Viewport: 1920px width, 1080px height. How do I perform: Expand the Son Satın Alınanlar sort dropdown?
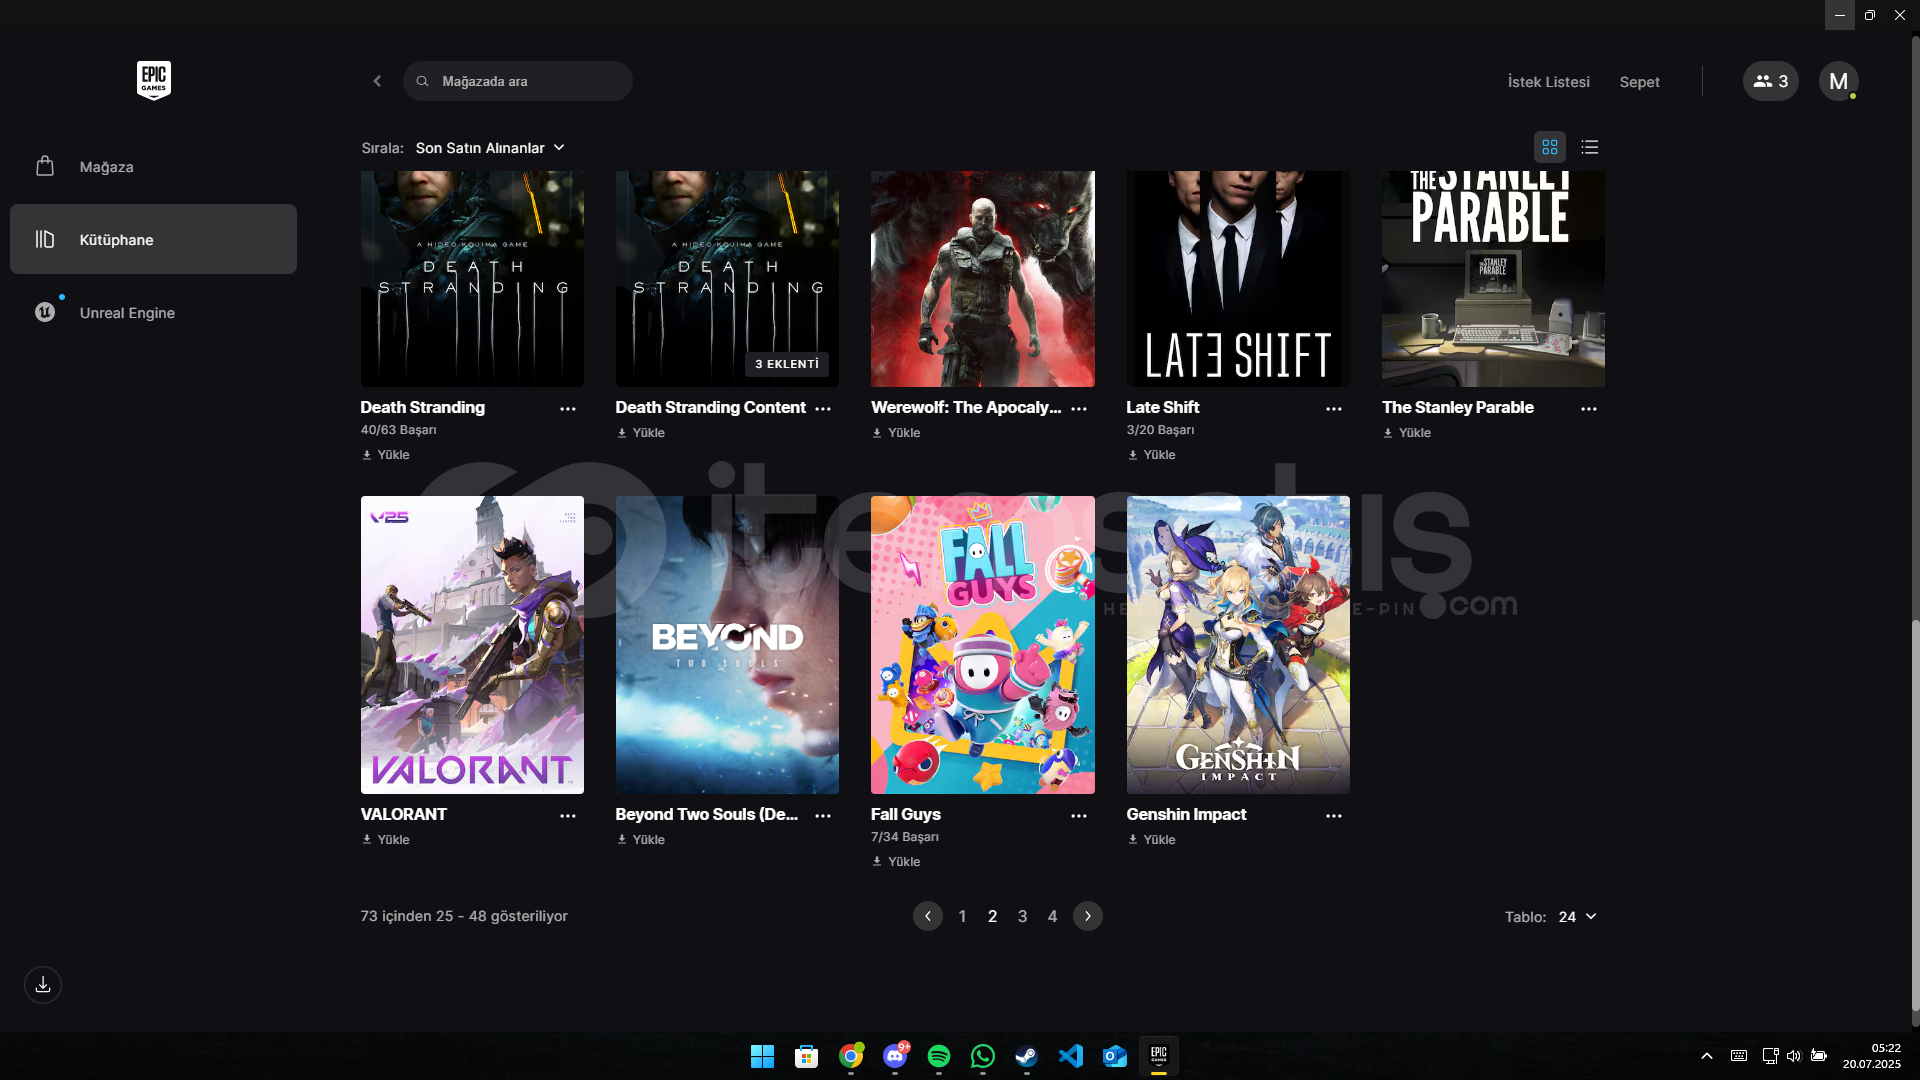tap(490, 148)
